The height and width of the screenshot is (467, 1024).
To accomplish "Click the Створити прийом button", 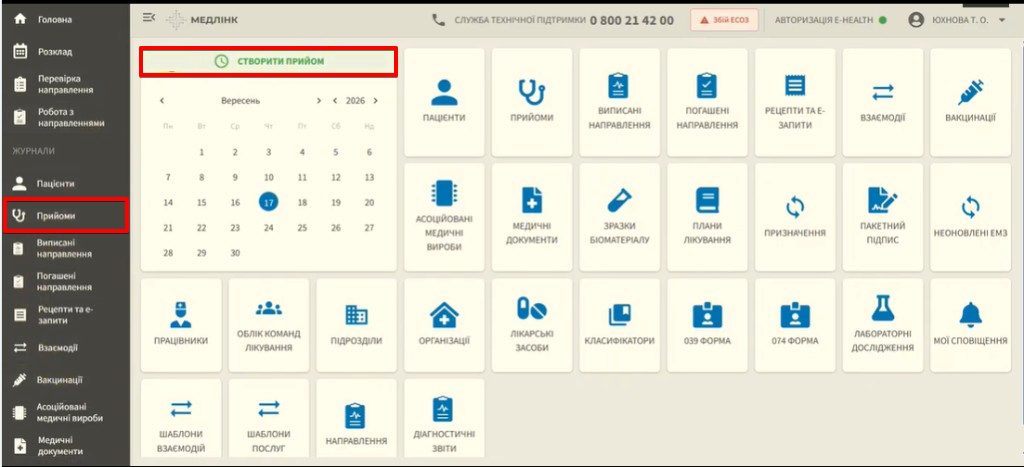I will tap(268, 61).
